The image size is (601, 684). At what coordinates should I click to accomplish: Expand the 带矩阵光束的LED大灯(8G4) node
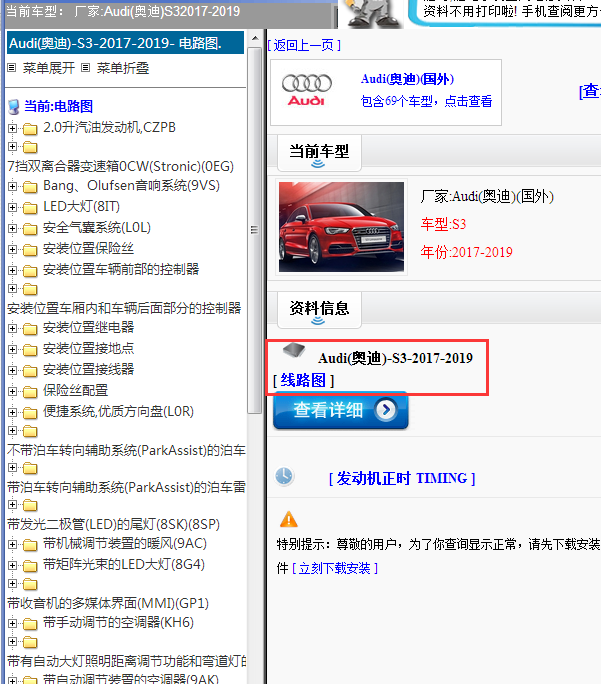pos(12,565)
